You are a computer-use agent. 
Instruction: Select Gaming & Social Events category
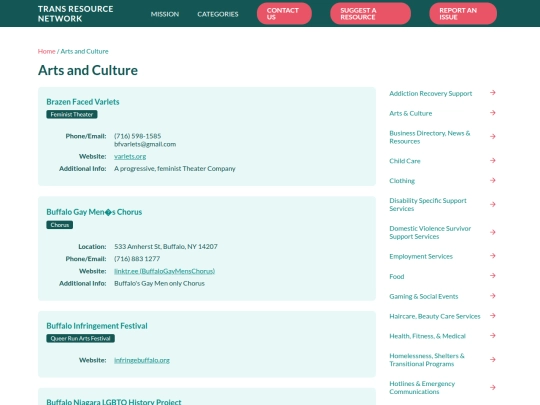pyautogui.click(x=424, y=296)
